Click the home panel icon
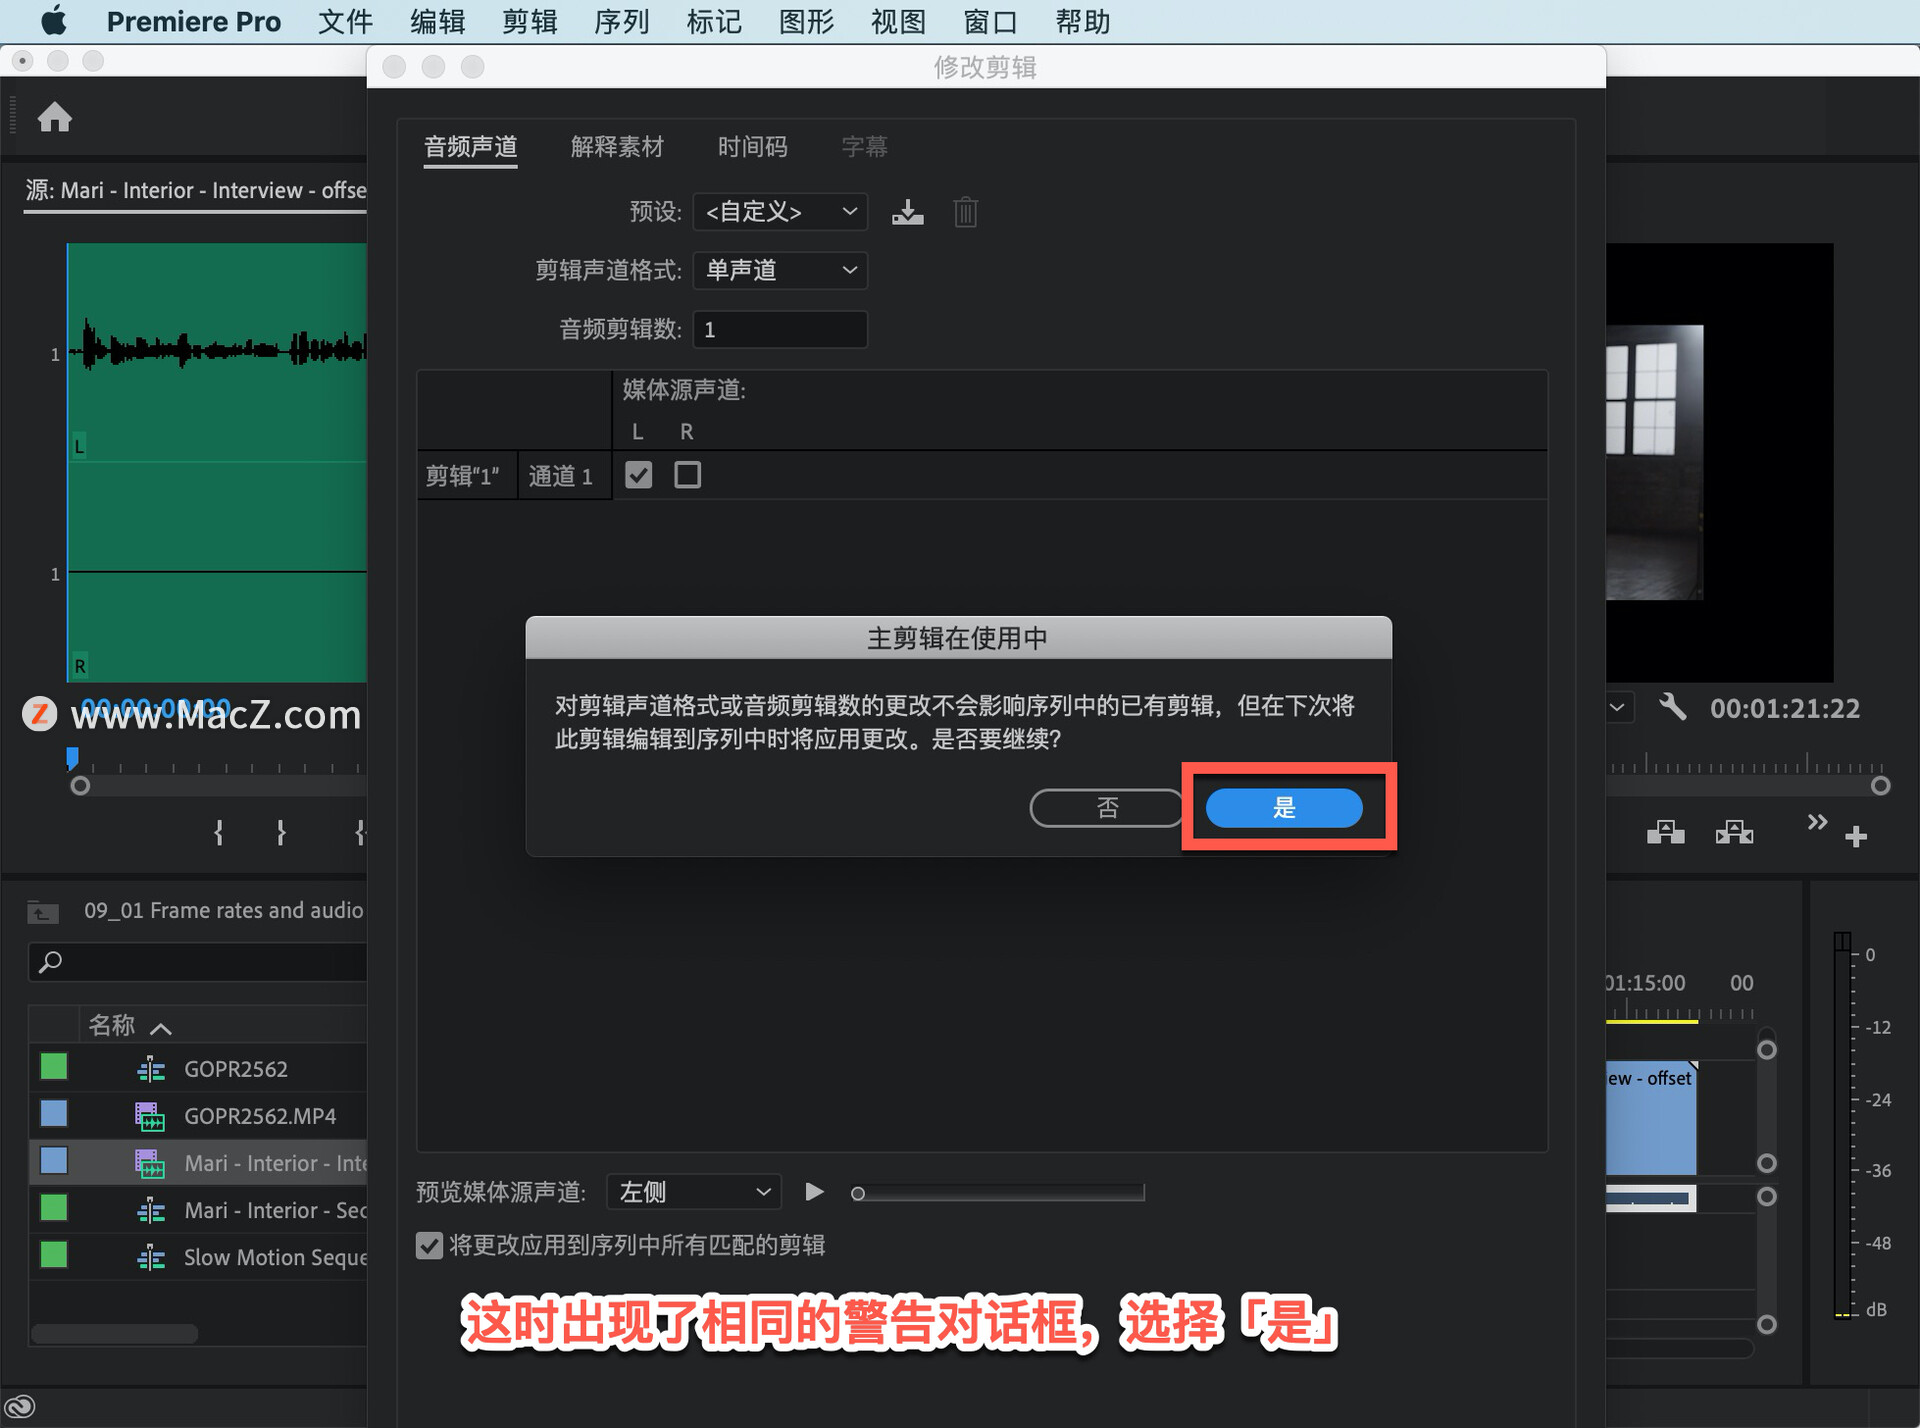 [56, 117]
